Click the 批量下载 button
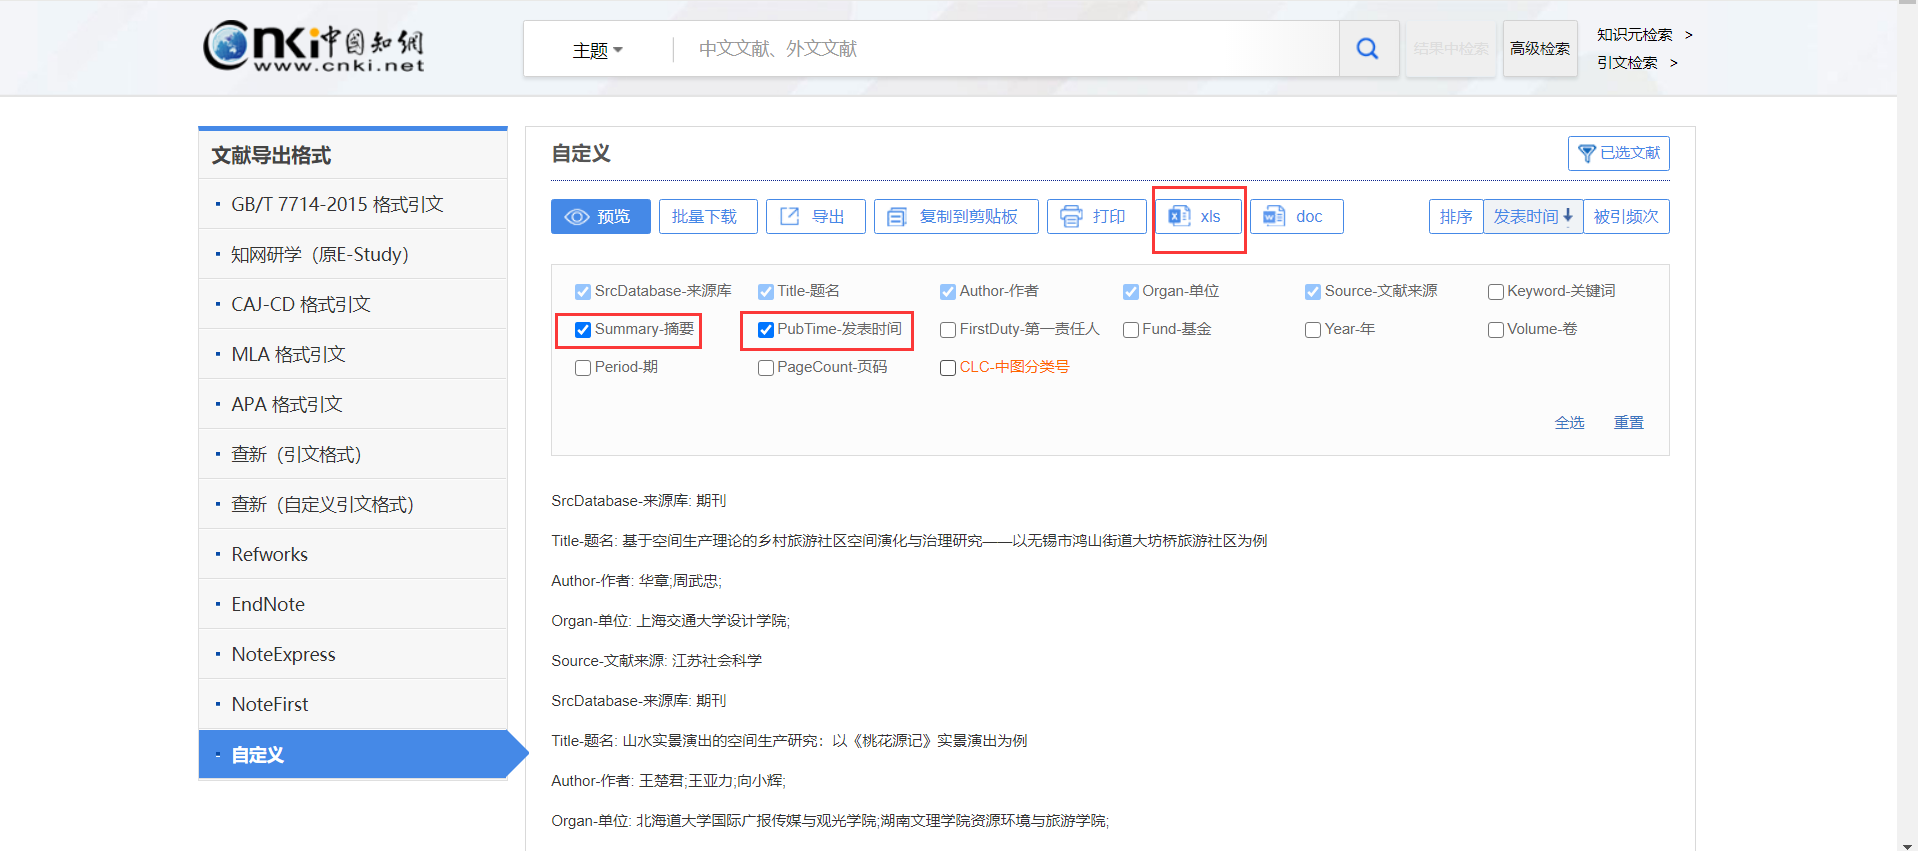Image resolution: width=1918 pixels, height=851 pixels. click(x=708, y=216)
